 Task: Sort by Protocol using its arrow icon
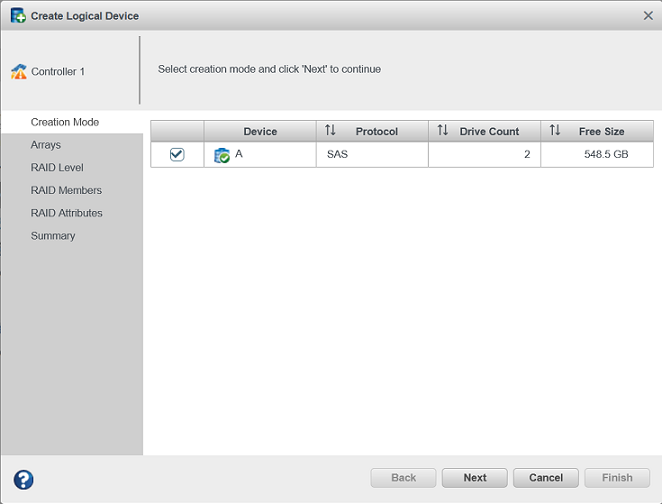pyautogui.click(x=330, y=131)
